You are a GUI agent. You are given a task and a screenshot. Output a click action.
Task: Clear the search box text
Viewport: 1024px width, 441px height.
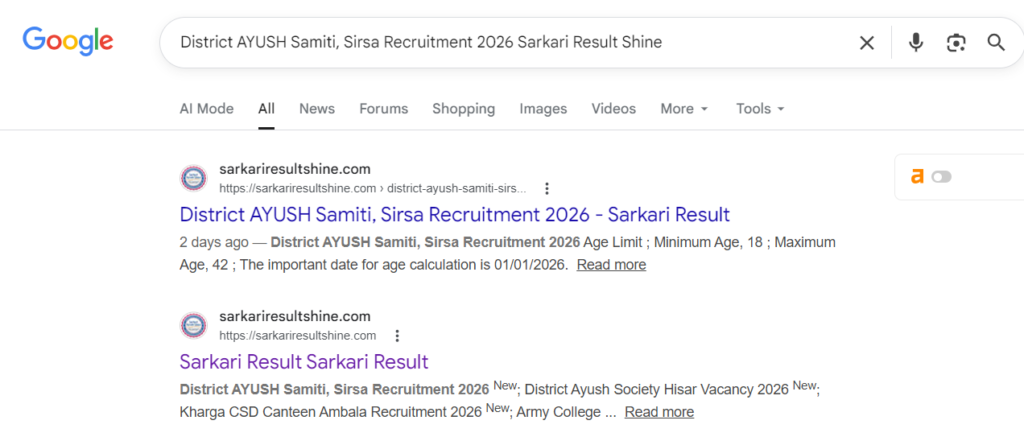pos(867,42)
